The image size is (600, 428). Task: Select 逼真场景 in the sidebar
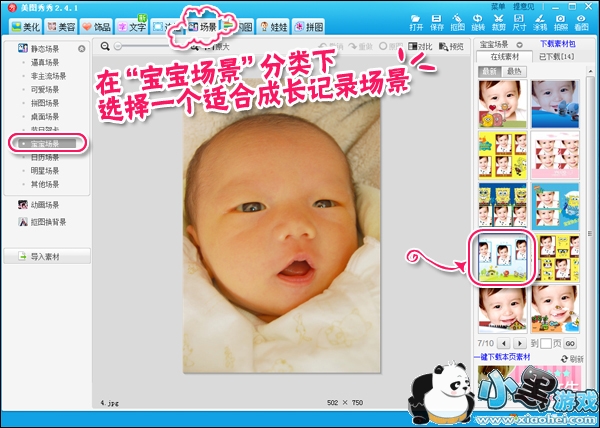[x=45, y=62]
